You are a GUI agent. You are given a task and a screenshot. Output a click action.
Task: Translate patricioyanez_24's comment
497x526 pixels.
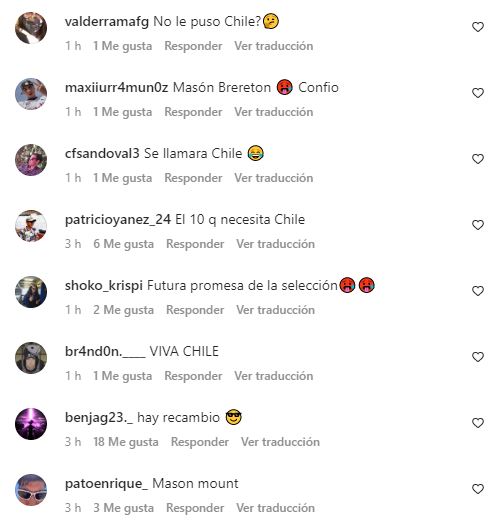click(276, 244)
